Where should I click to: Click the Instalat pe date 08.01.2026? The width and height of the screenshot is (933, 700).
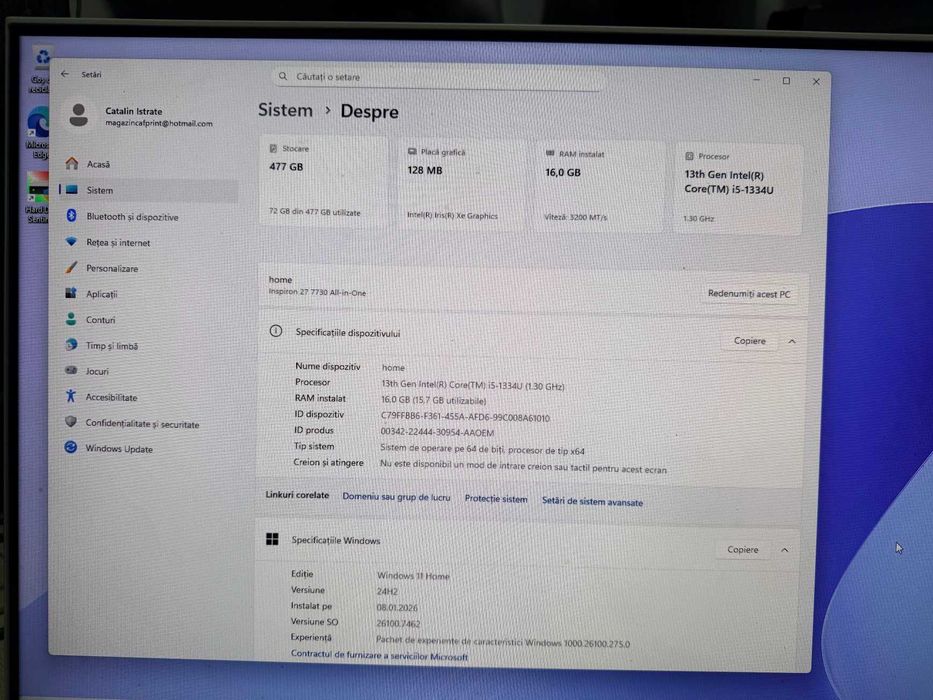pyautogui.click(x=397, y=607)
